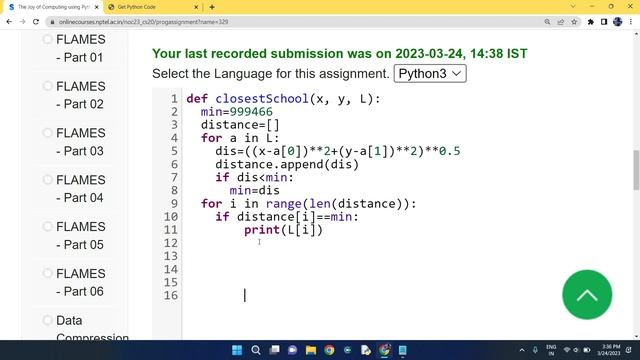The width and height of the screenshot is (640, 360).
Task: Click the page vertical scrollbar thumb
Action: [x=636, y=170]
